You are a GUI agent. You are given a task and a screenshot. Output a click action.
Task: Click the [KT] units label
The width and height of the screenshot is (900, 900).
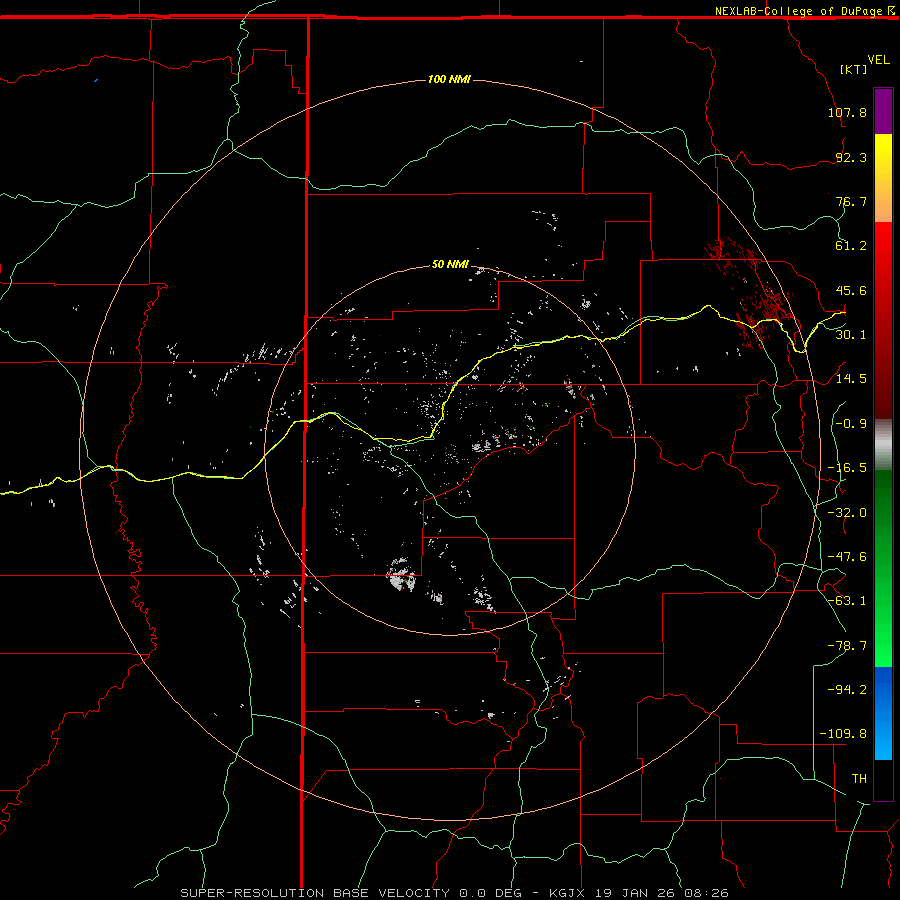click(853, 69)
